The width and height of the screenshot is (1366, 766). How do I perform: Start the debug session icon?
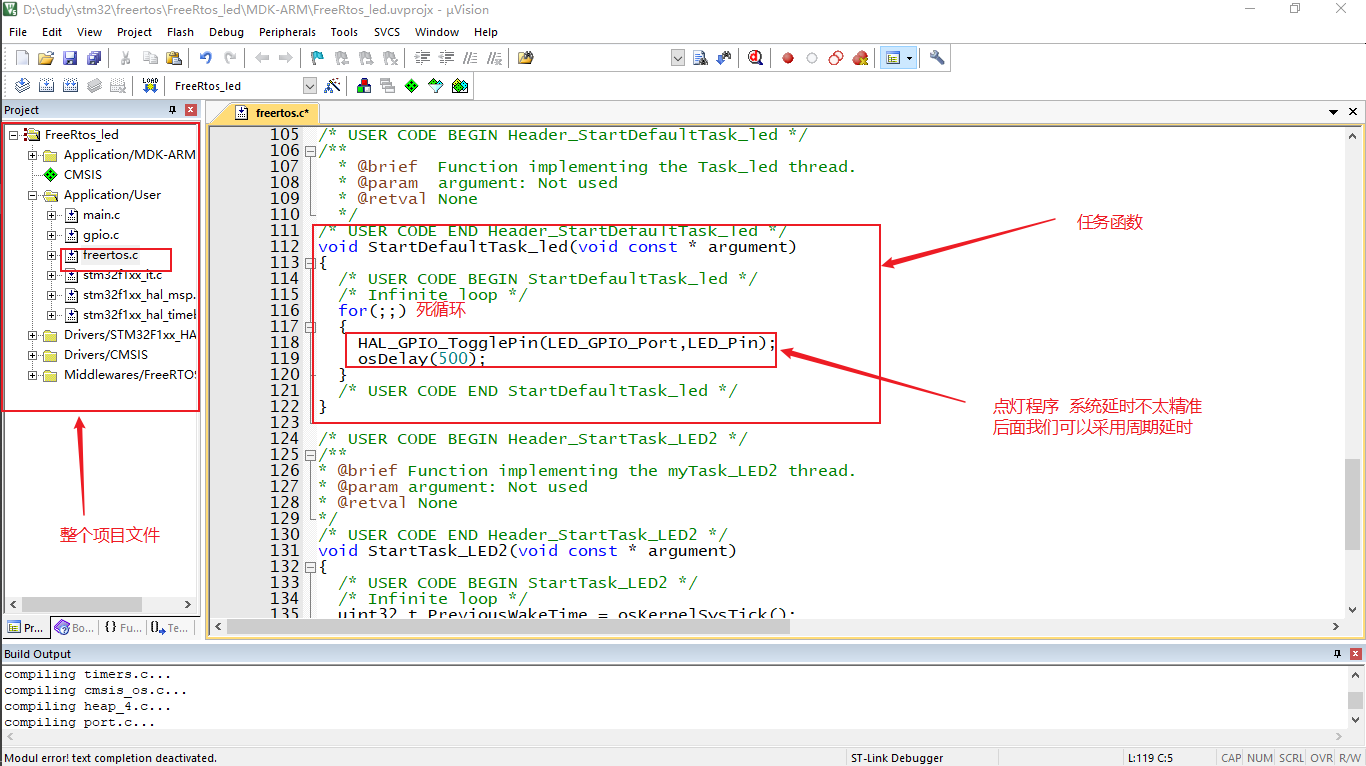point(755,58)
